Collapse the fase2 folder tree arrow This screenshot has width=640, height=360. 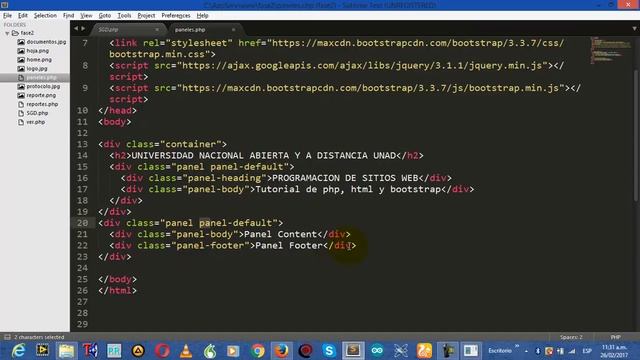pos(7,33)
